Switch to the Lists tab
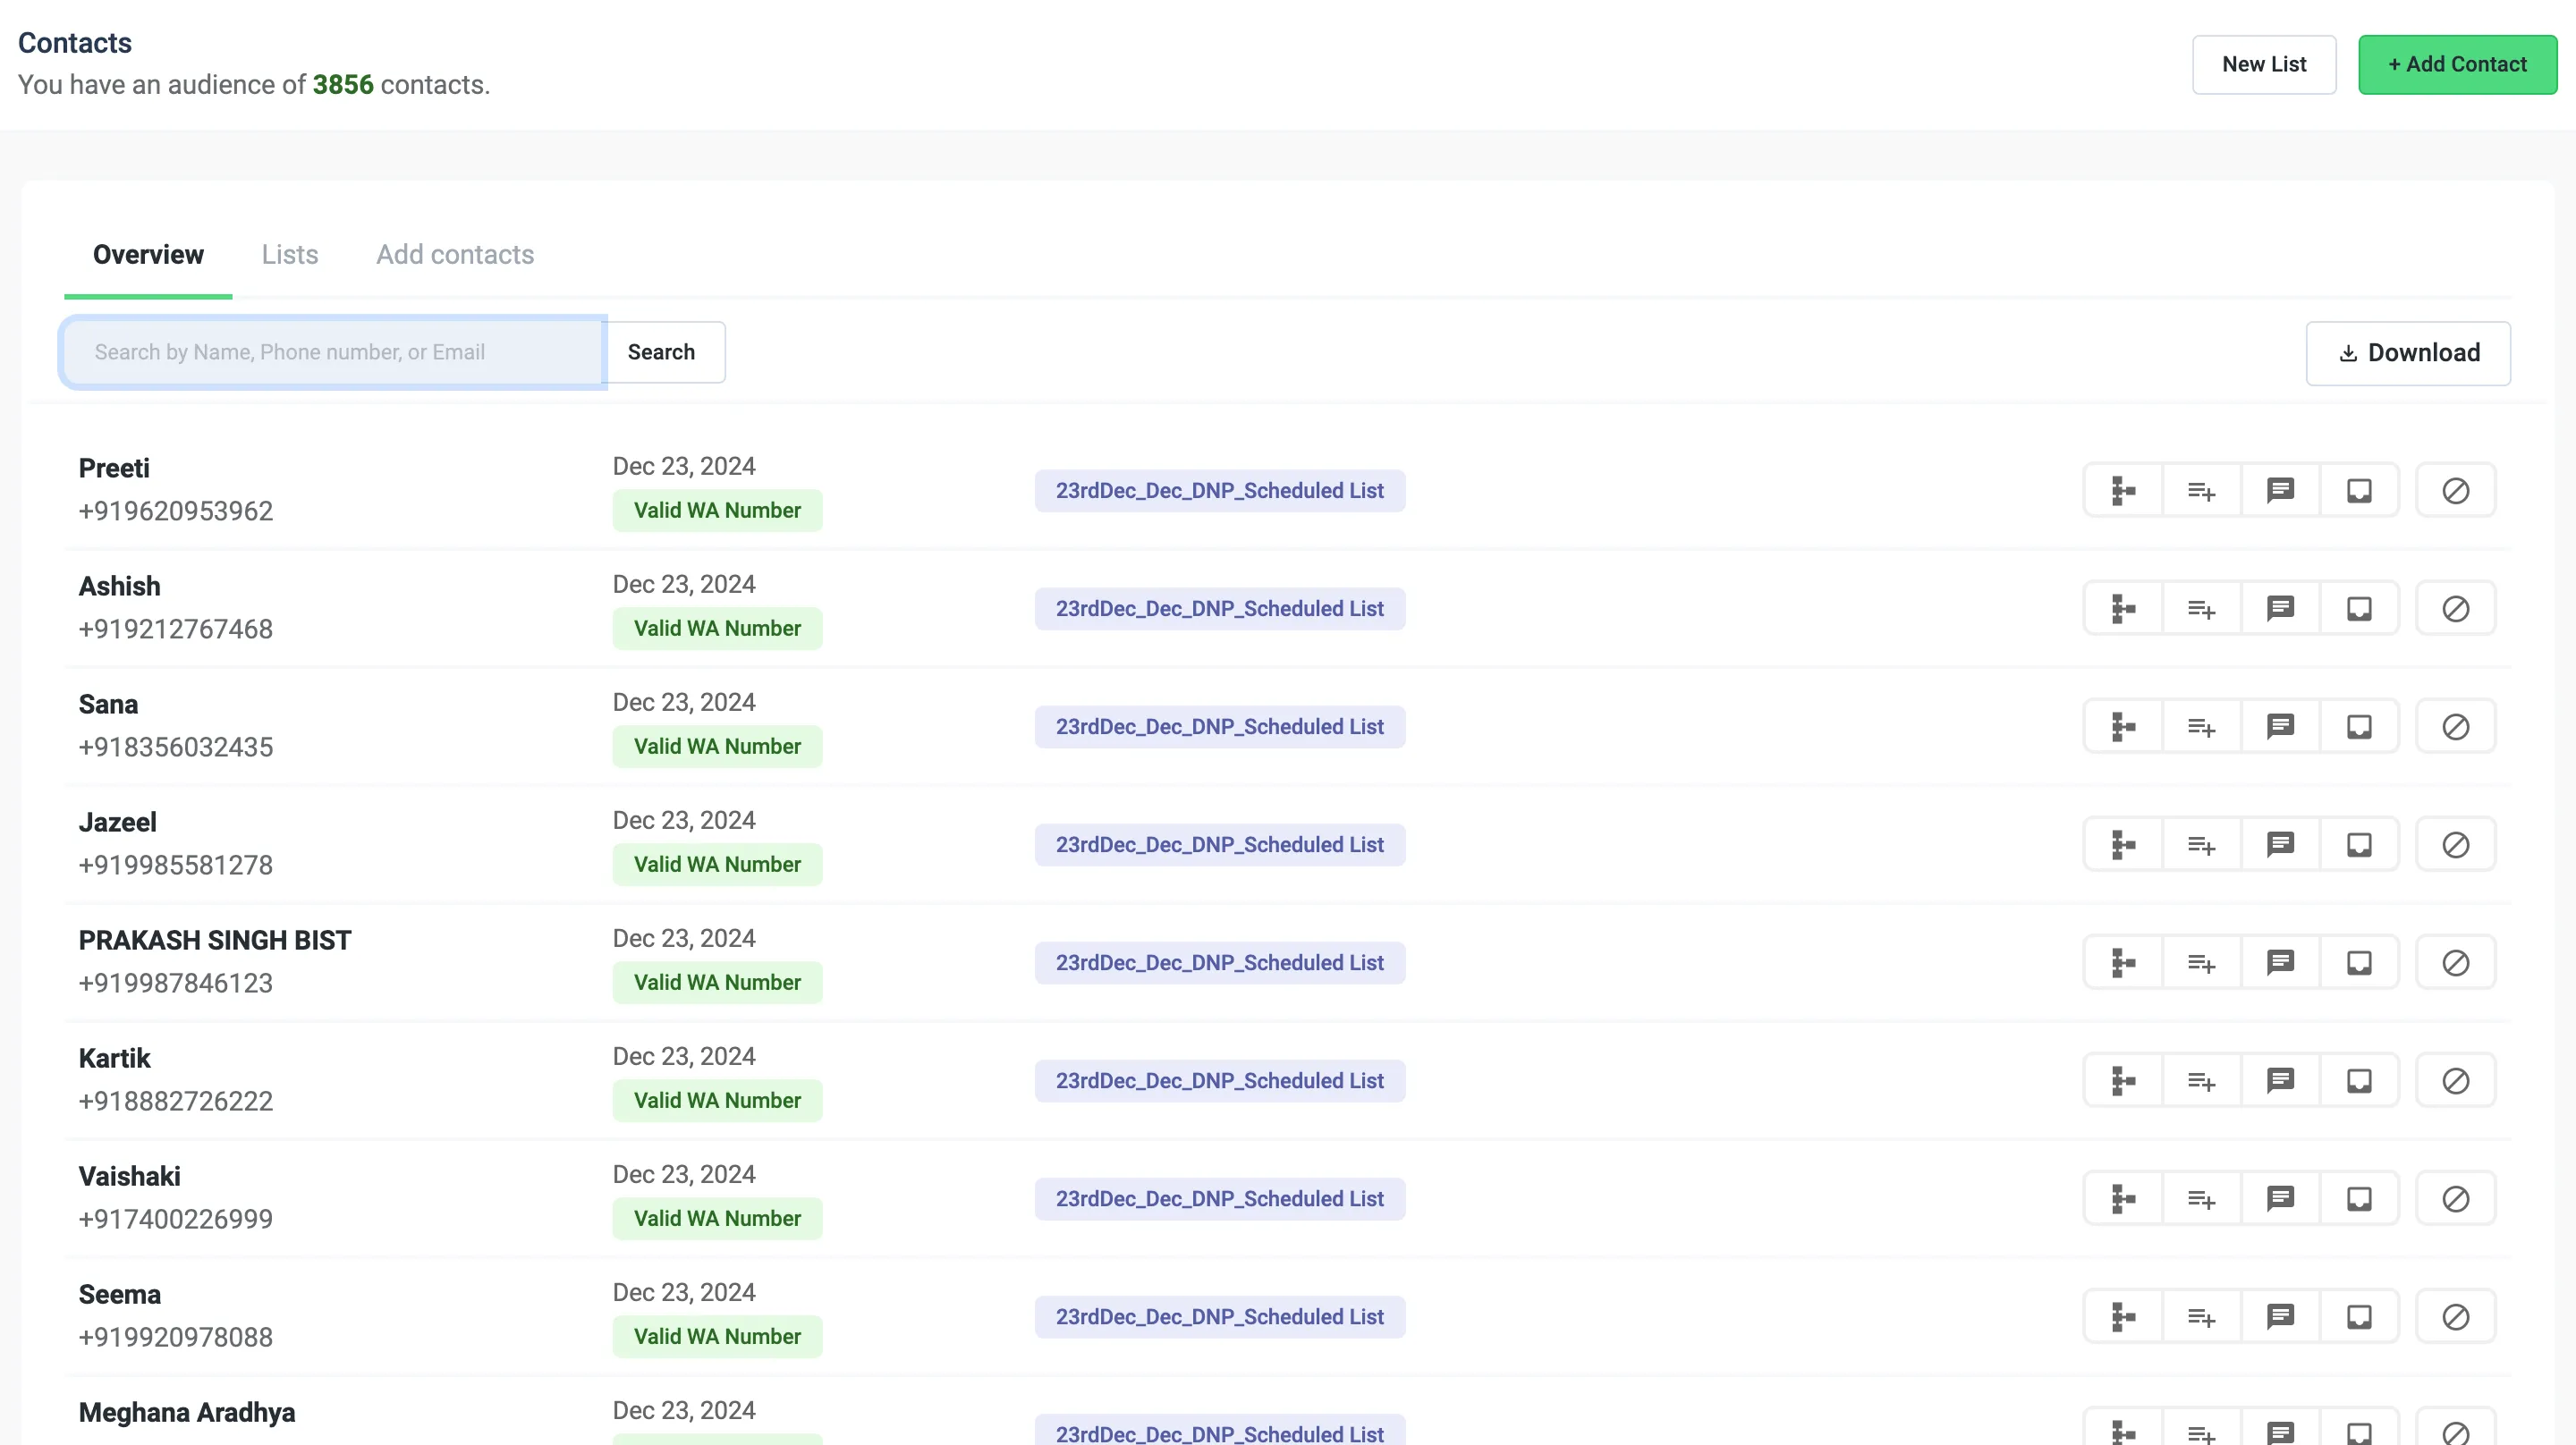The width and height of the screenshot is (2576, 1445). tap(290, 255)
